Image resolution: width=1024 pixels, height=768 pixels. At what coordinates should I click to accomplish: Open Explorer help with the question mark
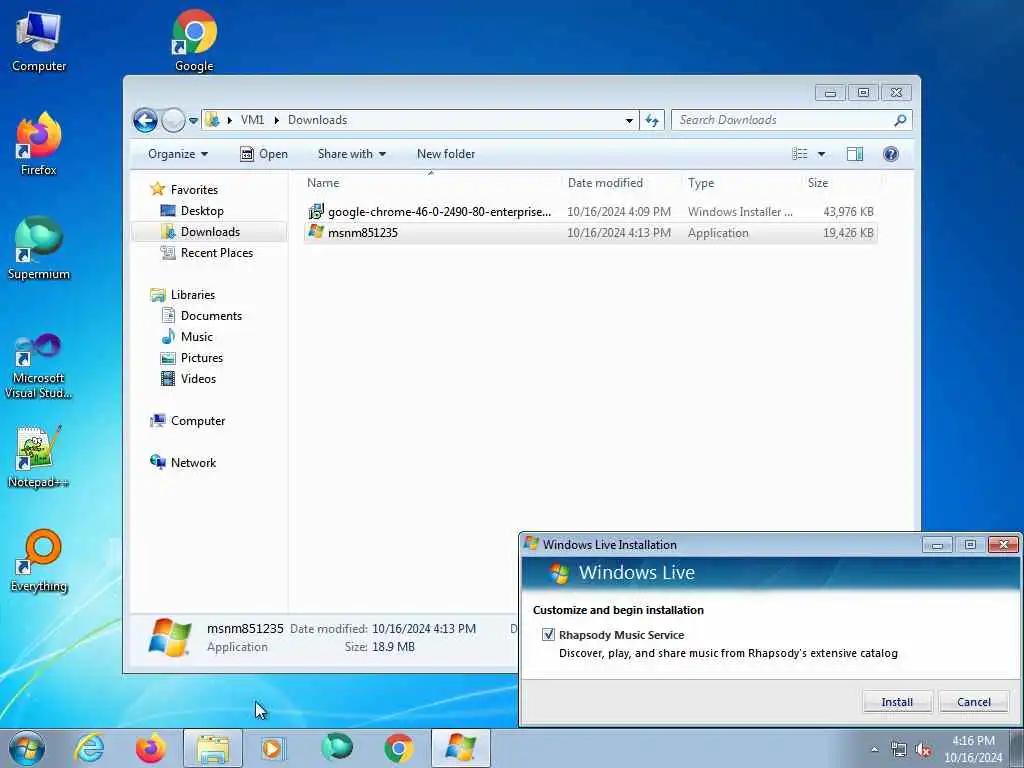click(x=890, y=154)
